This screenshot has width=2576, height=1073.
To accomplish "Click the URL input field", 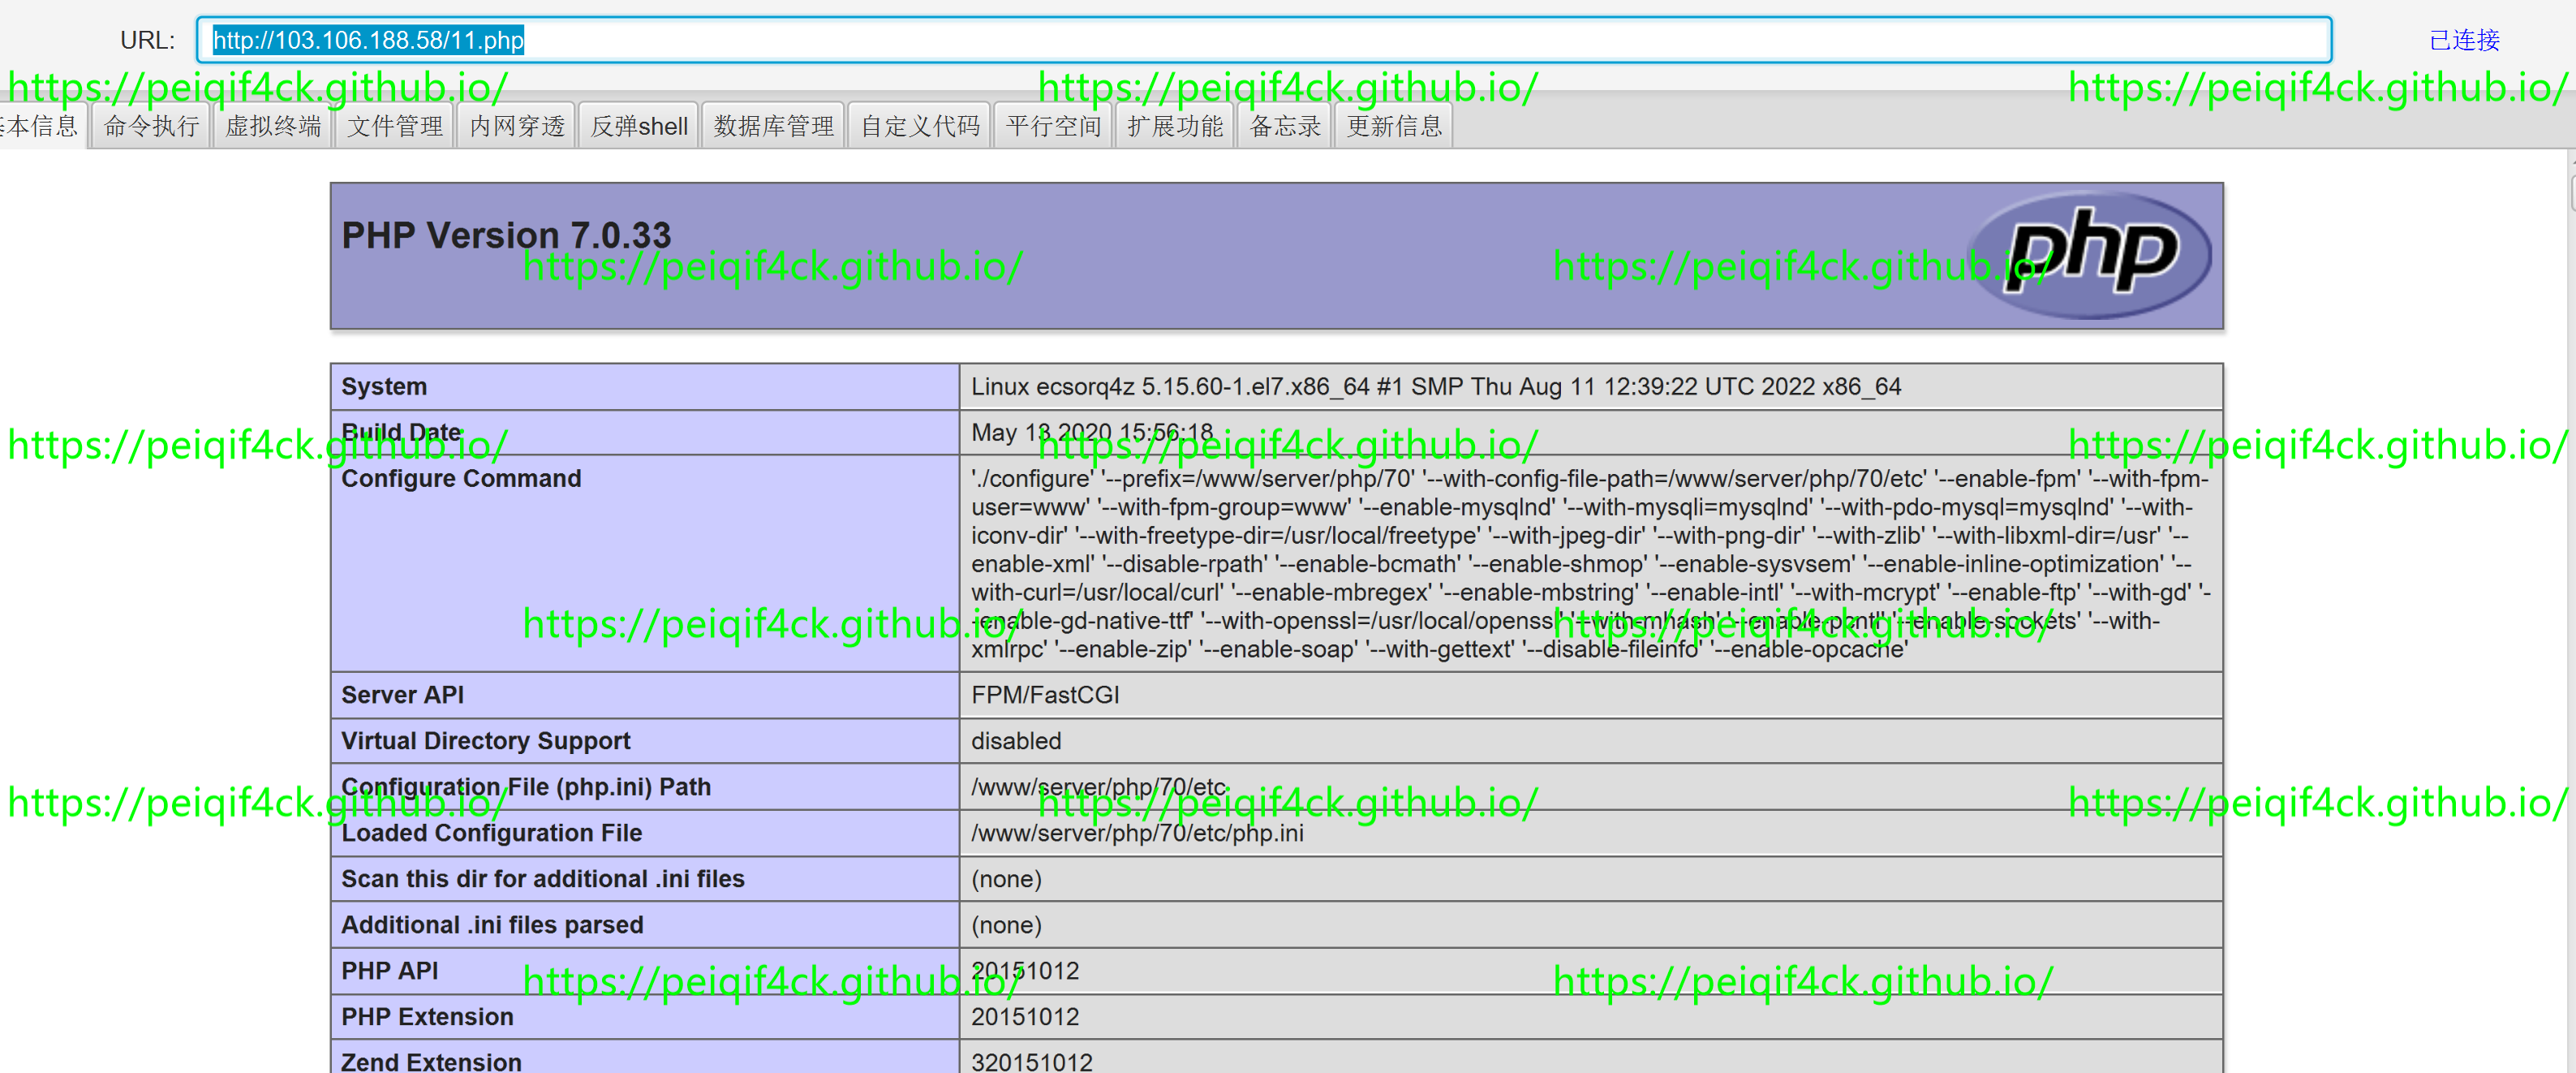I will 1264,40.
